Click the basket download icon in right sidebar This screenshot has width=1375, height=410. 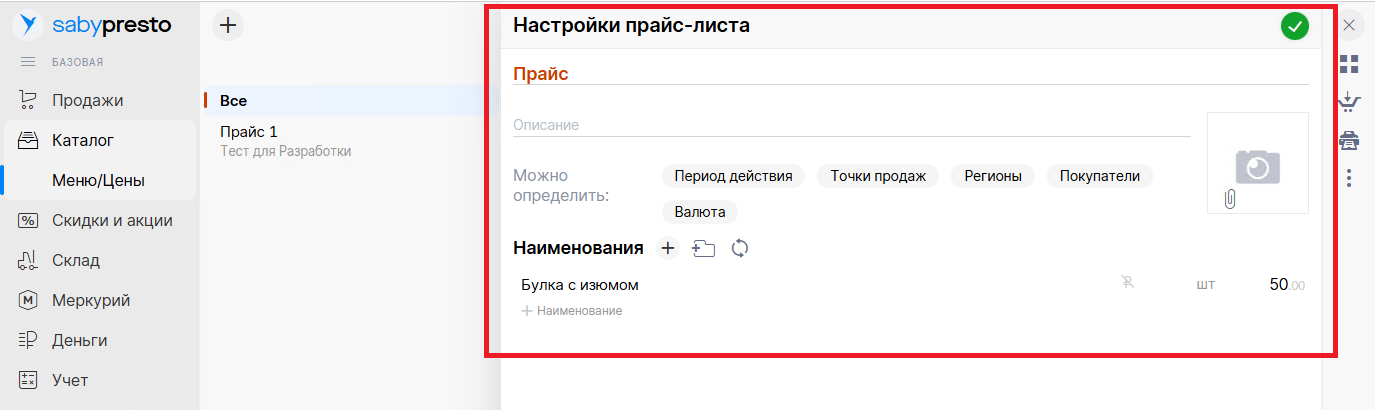click(1349, 102)
